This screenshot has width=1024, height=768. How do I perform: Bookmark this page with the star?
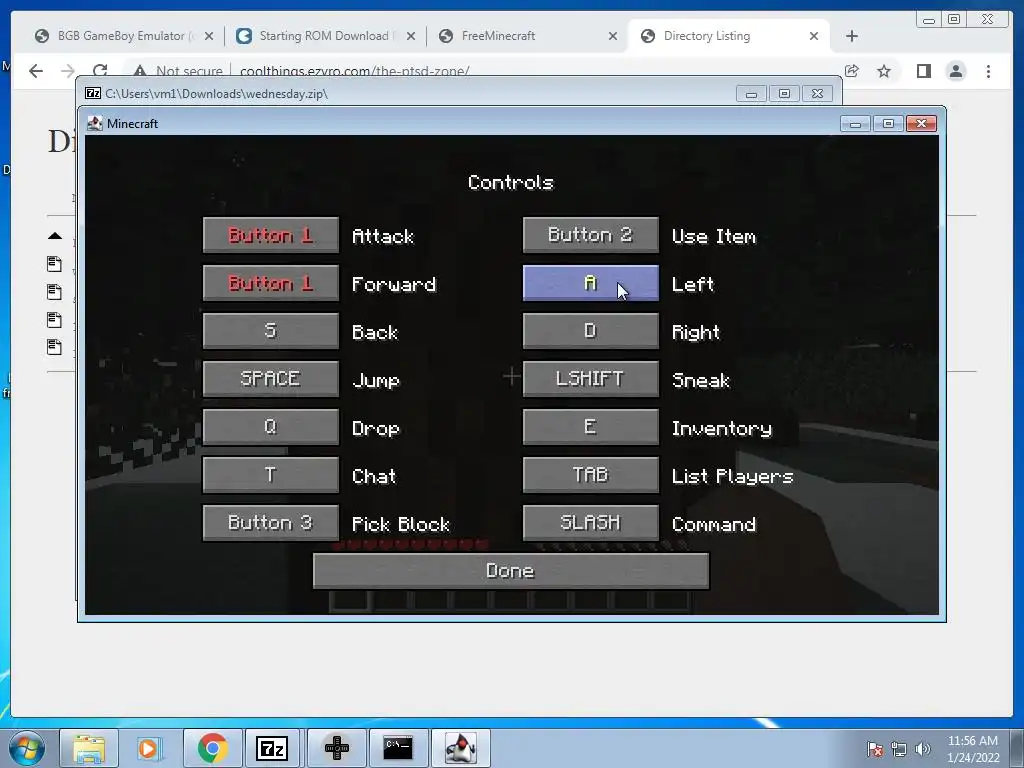click(x=884, y=71)
